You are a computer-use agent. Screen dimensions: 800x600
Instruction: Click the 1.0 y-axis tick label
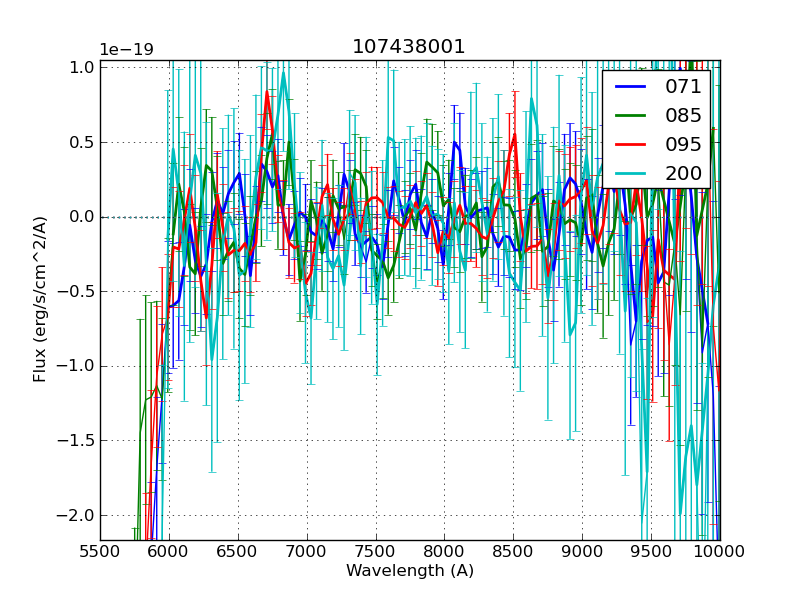82,68
